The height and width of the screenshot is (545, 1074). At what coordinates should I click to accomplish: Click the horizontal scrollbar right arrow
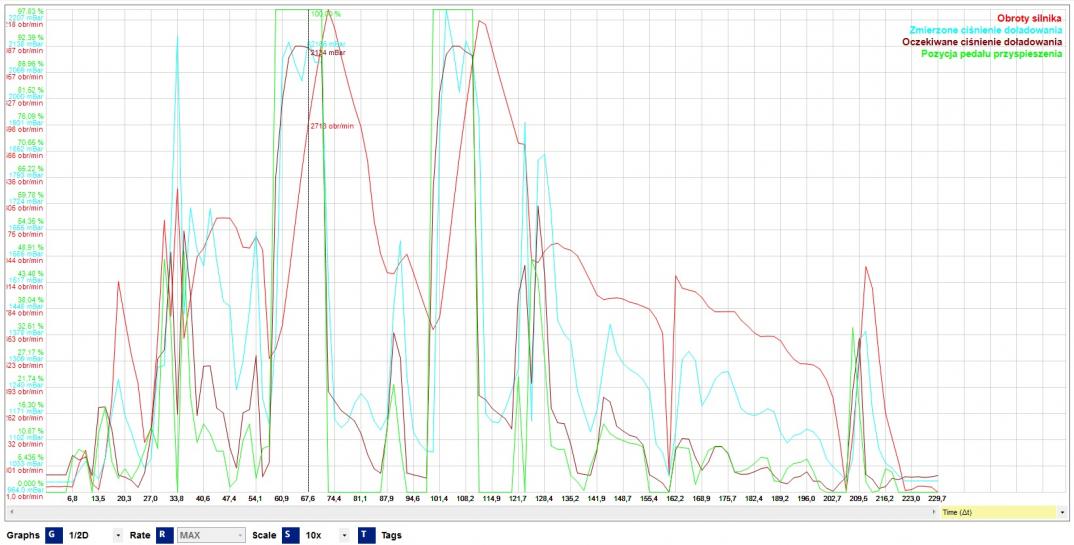935,512
